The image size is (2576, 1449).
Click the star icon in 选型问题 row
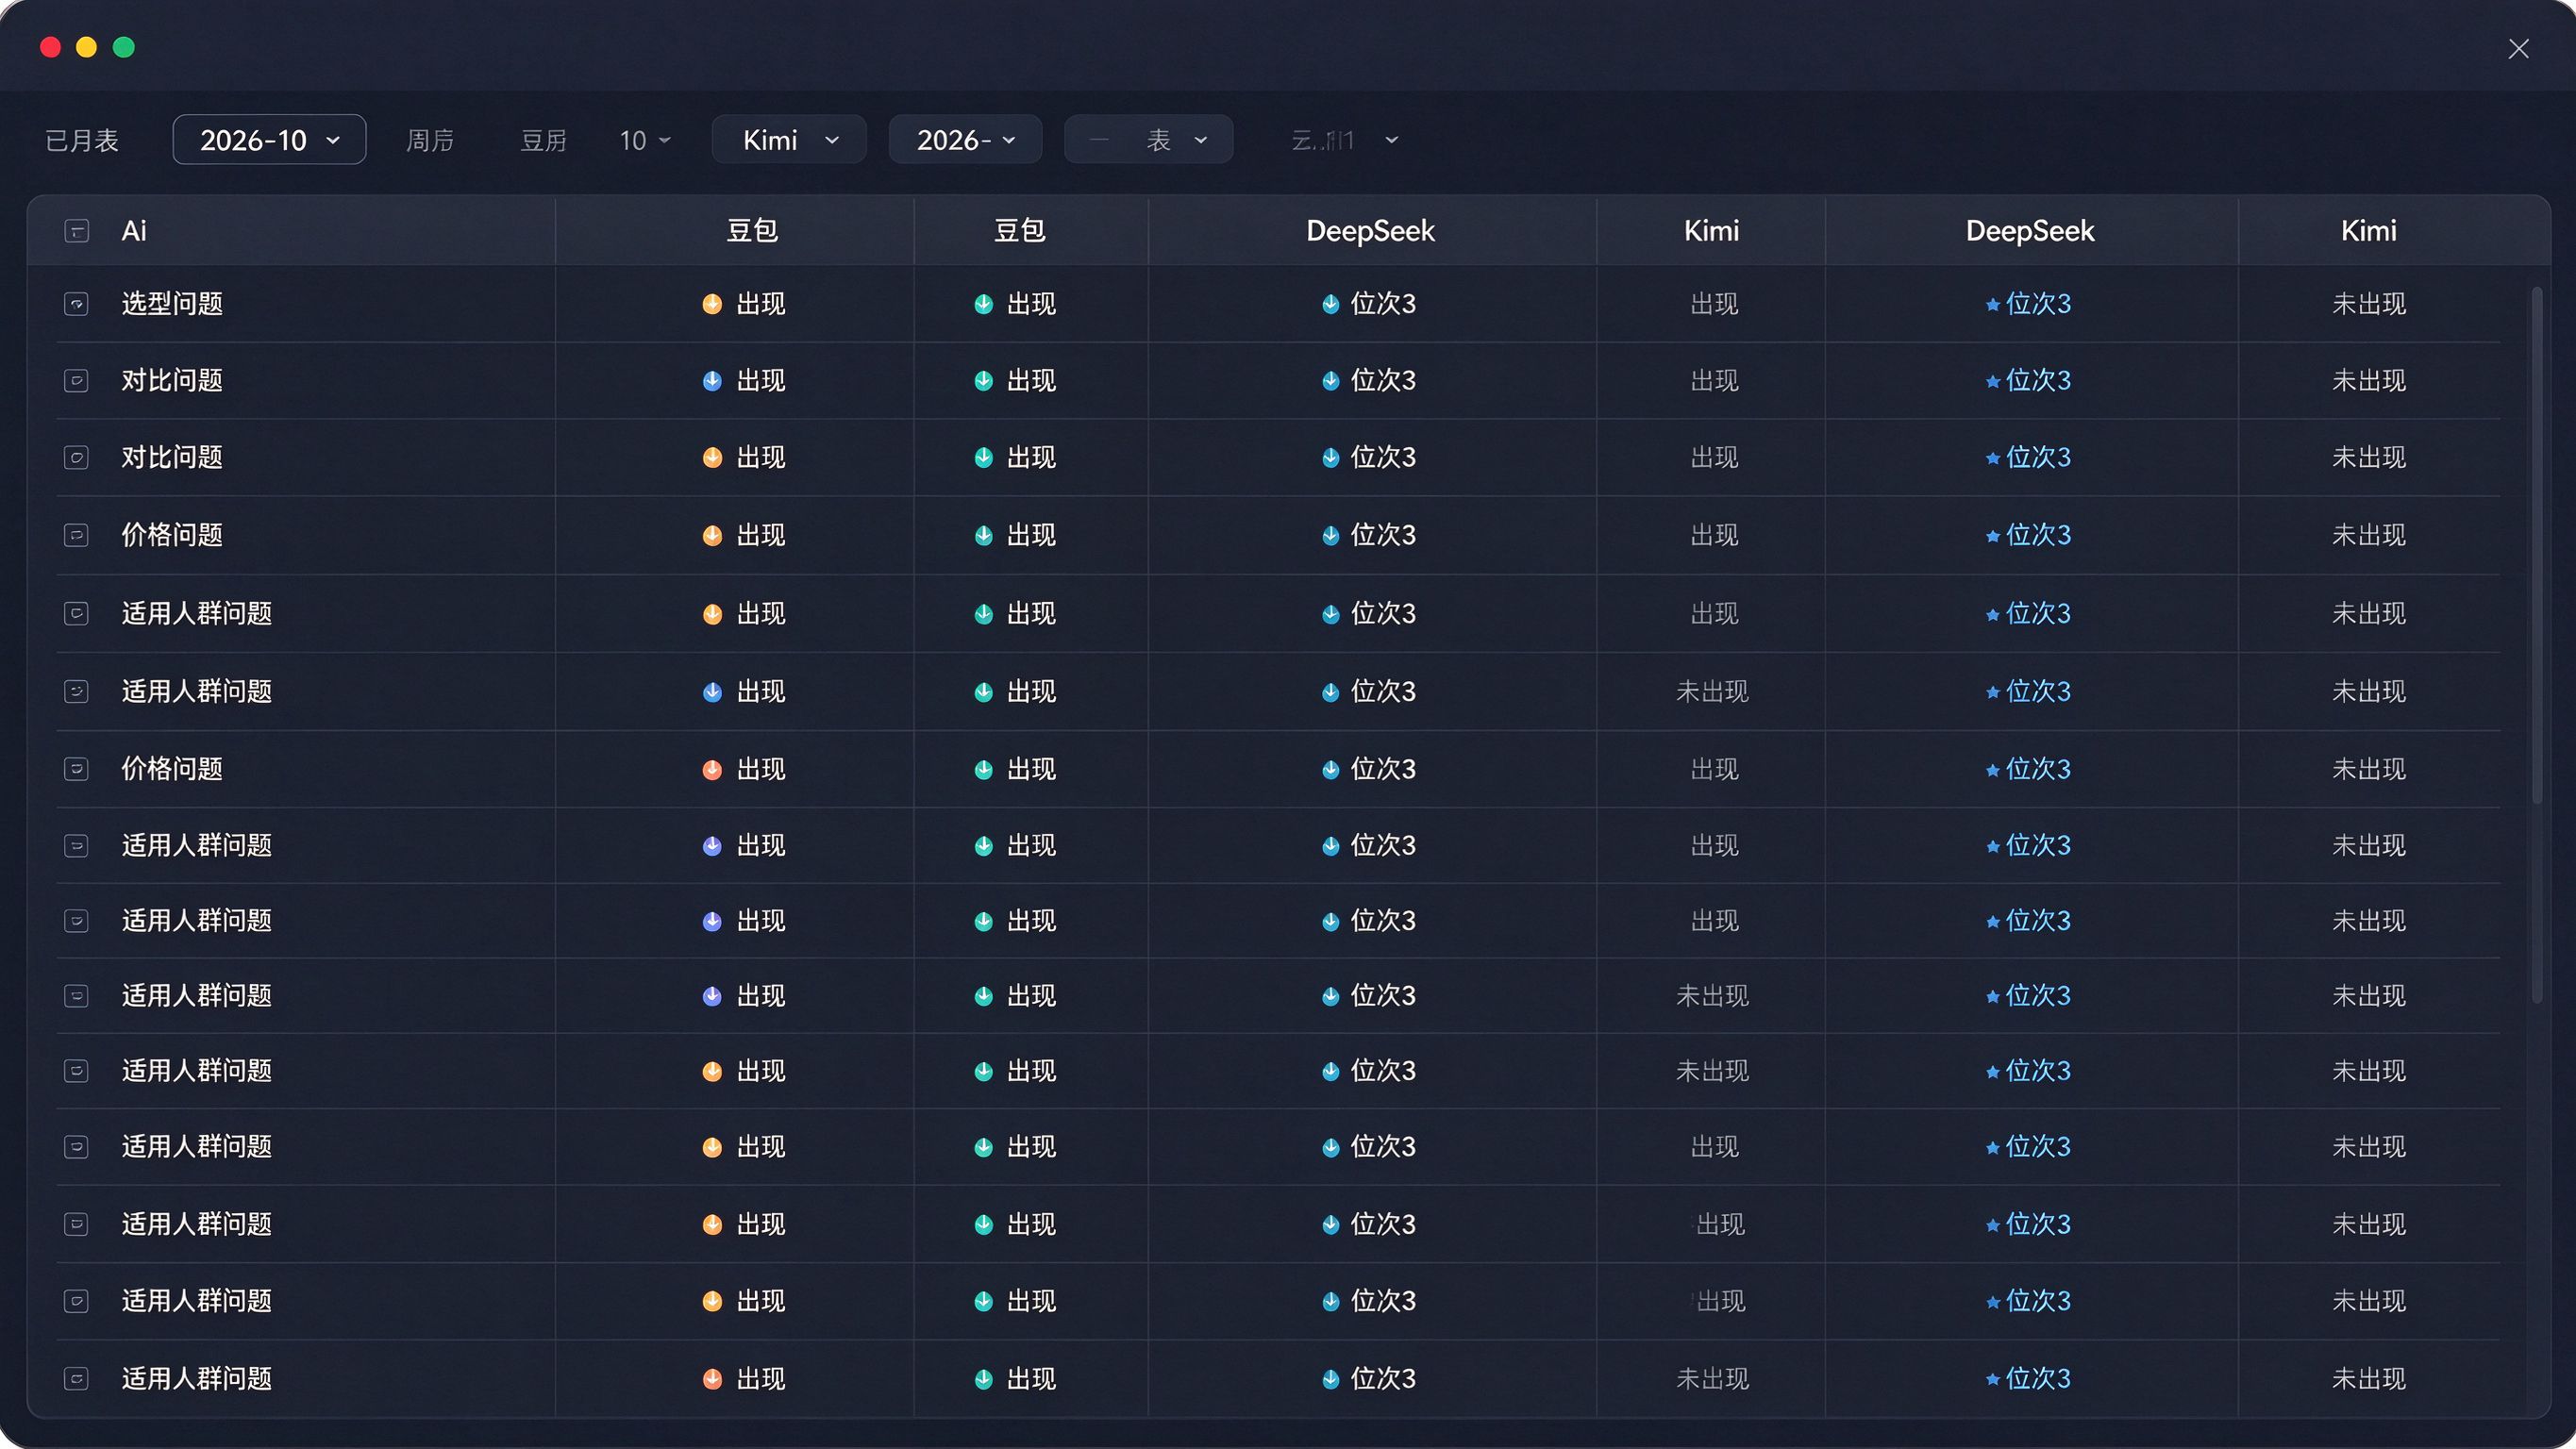point(1993,304)
